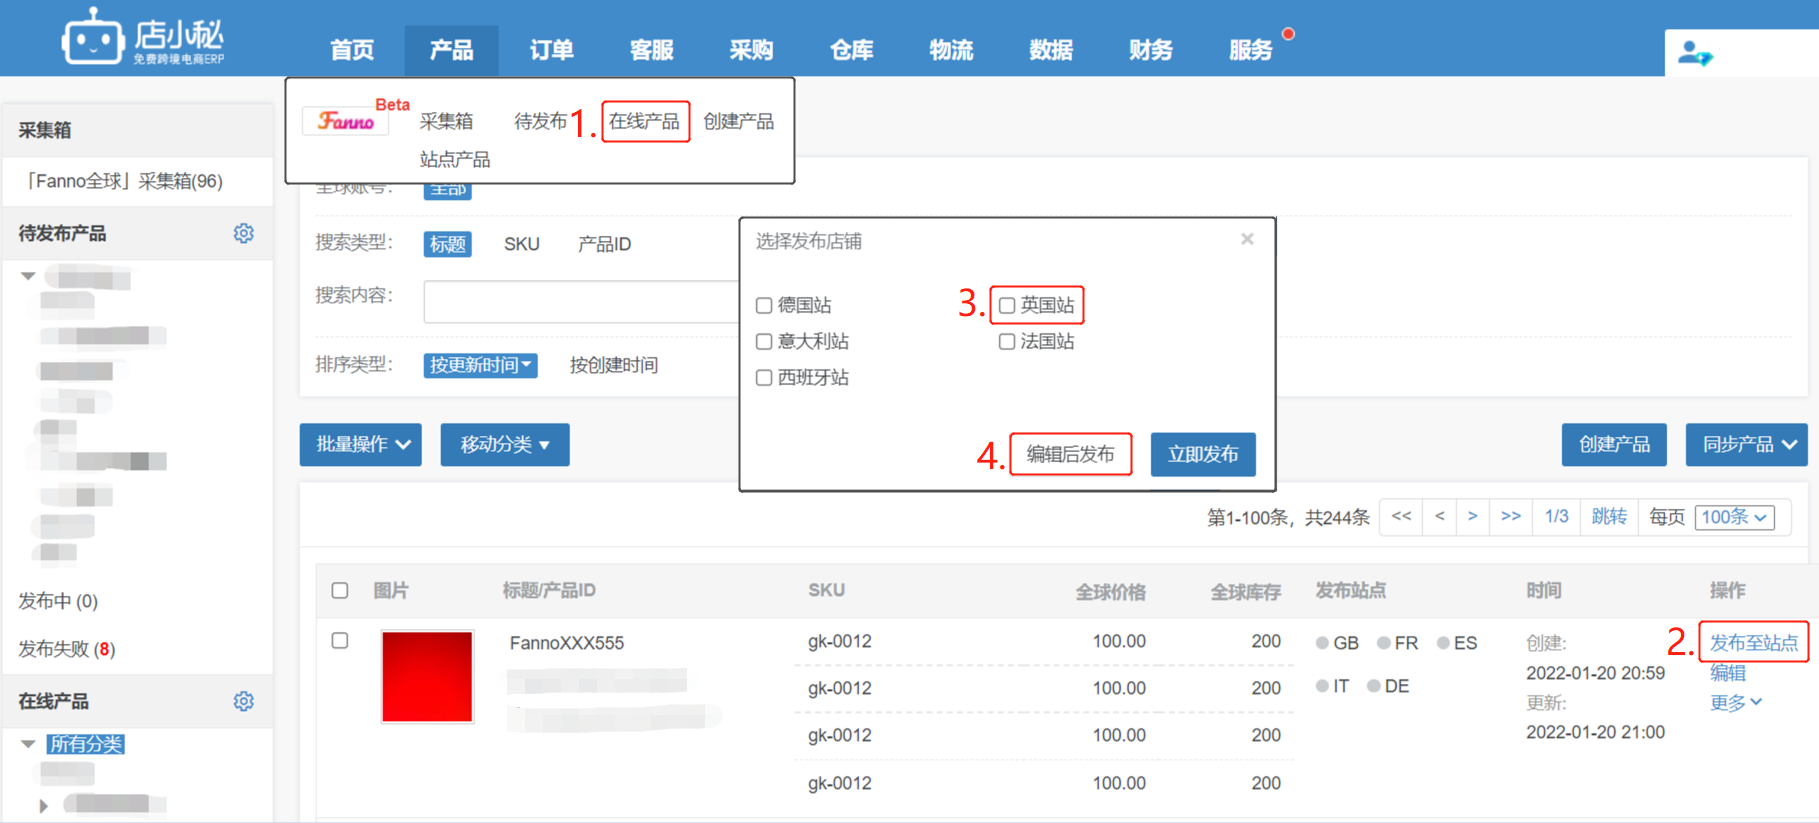Check the 英国站 checkbox
Screen dimensions: 1819x823
(1007, 306)
